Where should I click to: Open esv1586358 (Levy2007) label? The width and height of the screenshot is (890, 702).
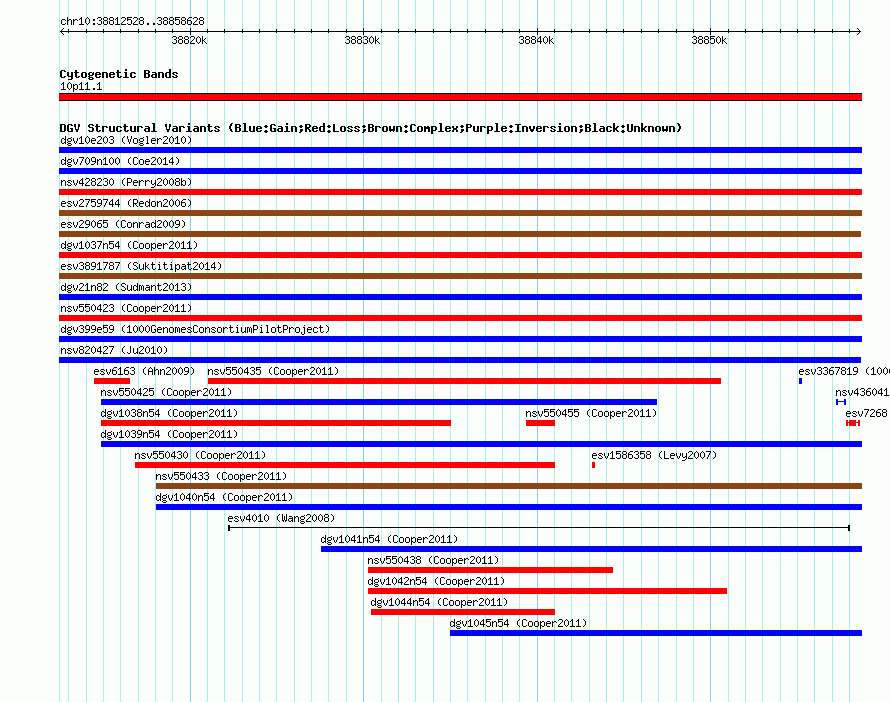click(654, 455)
